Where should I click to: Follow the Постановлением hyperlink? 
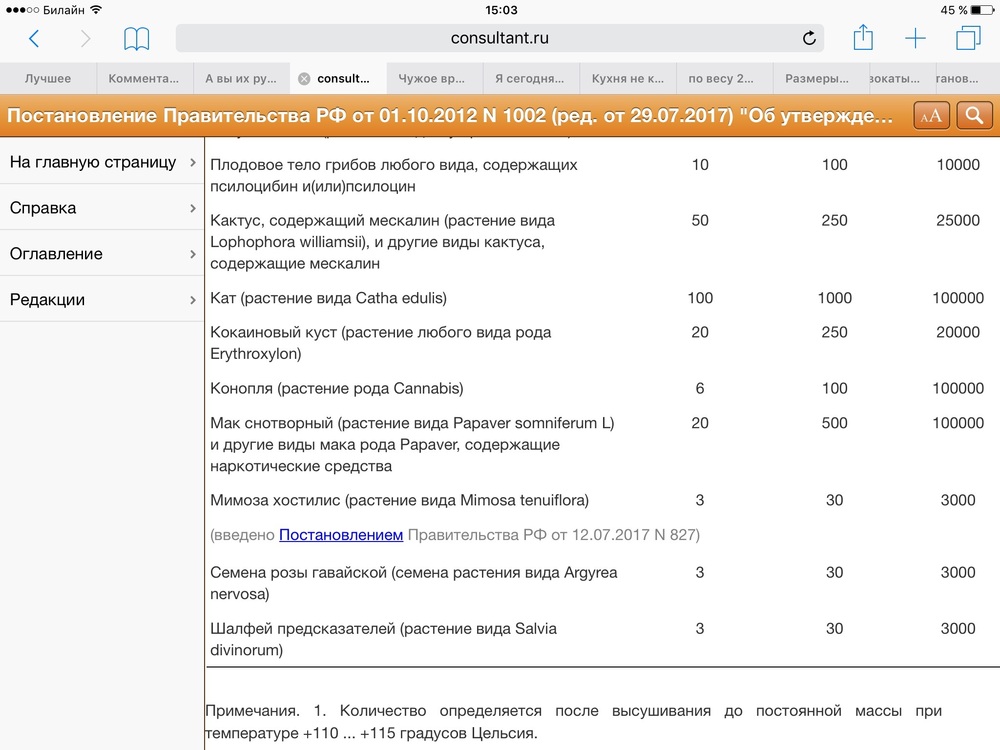click(341, 534)
